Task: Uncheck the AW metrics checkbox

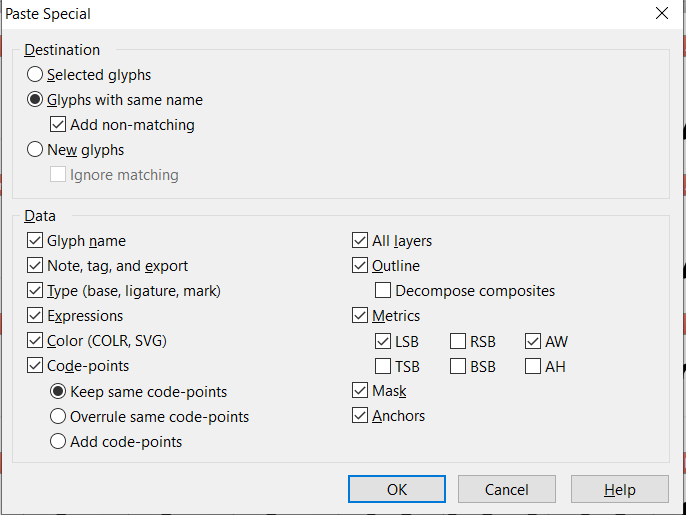Action: pos(533,342)
